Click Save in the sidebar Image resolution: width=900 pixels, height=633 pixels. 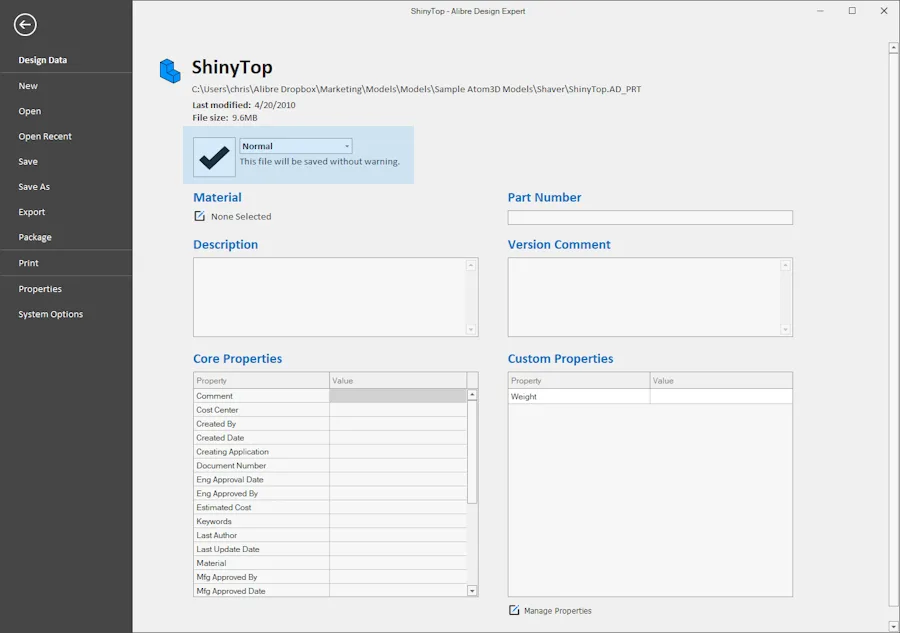(28, 161)
